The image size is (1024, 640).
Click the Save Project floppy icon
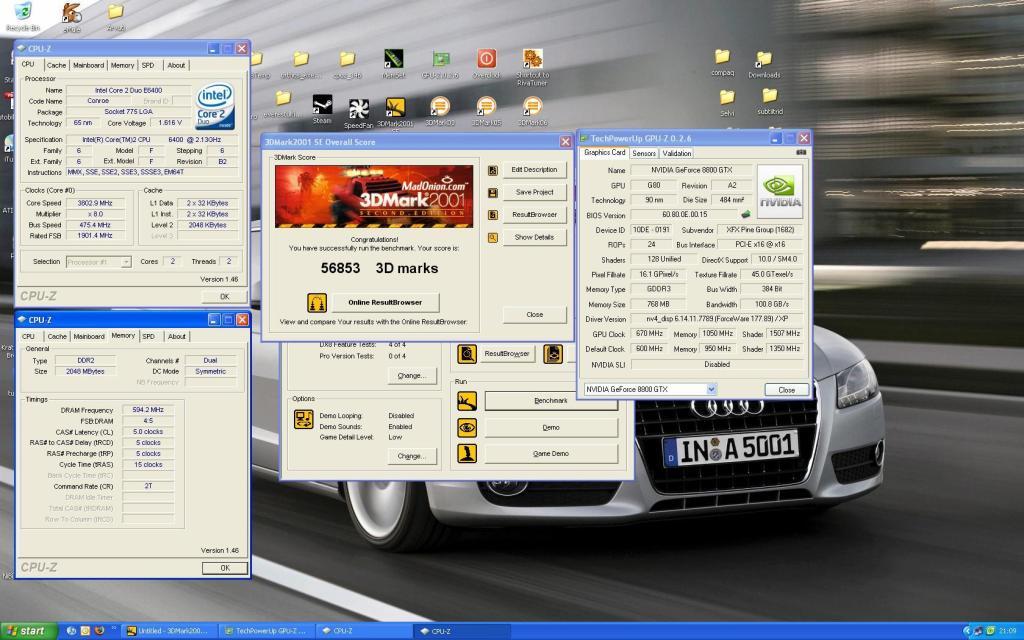coord(492,193)
